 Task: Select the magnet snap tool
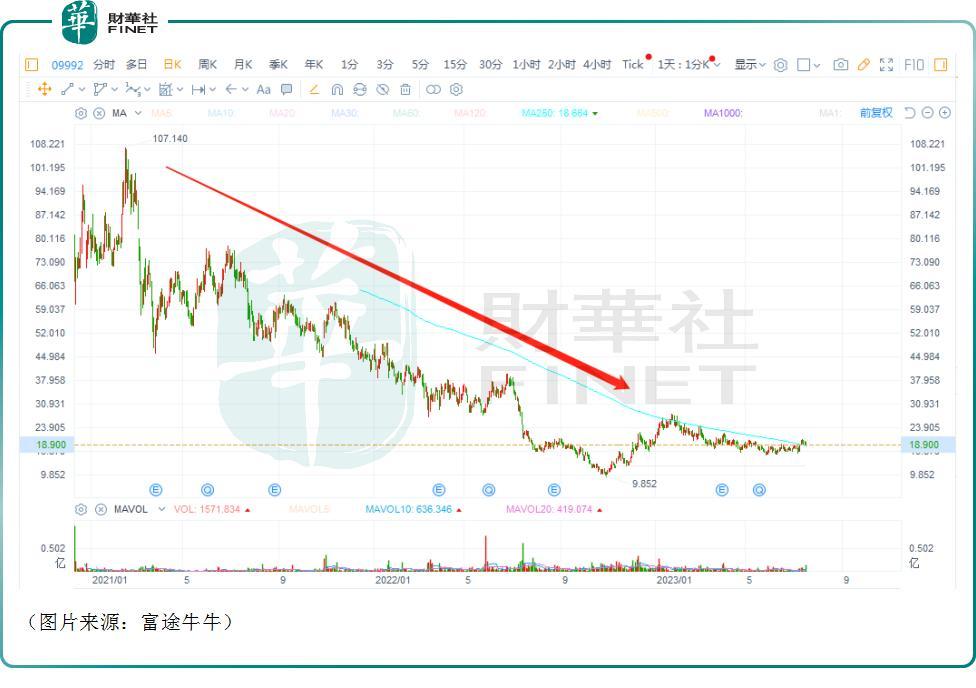[336, 89]
